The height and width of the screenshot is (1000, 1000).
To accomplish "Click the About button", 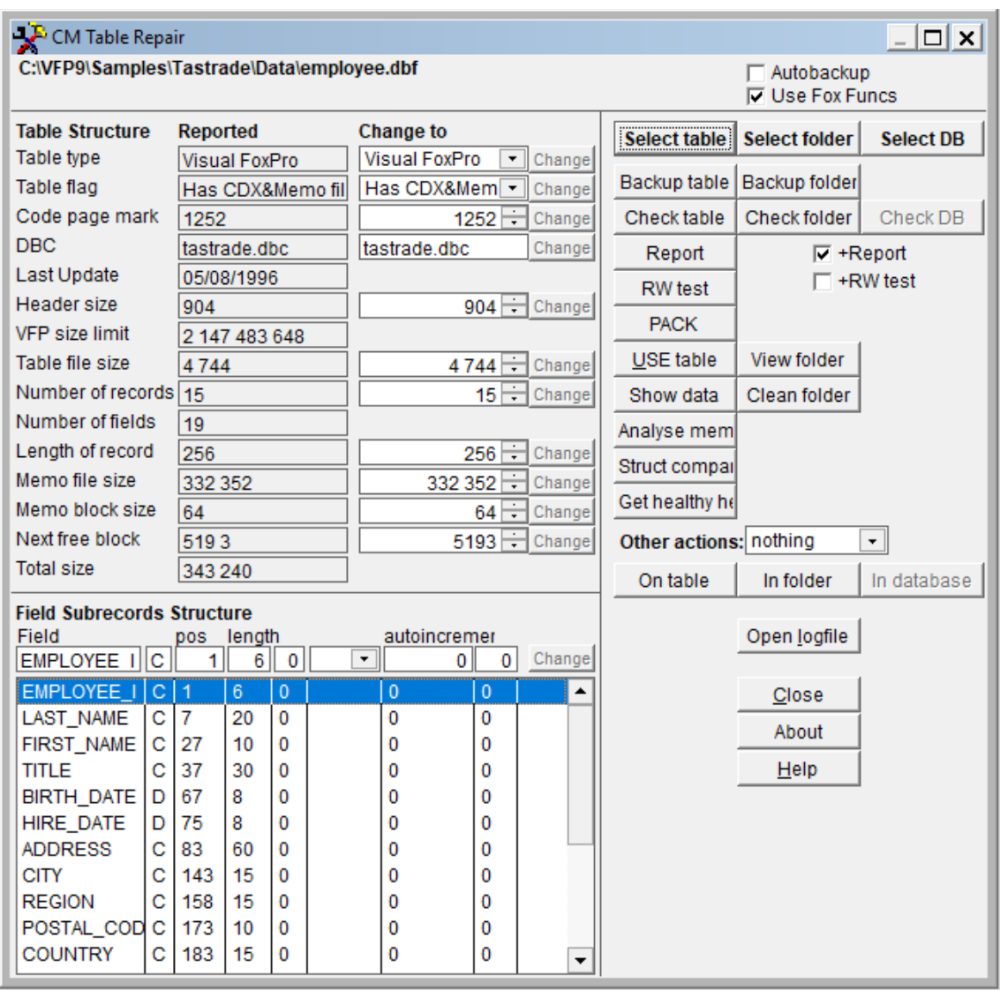I will click(798, 731).
